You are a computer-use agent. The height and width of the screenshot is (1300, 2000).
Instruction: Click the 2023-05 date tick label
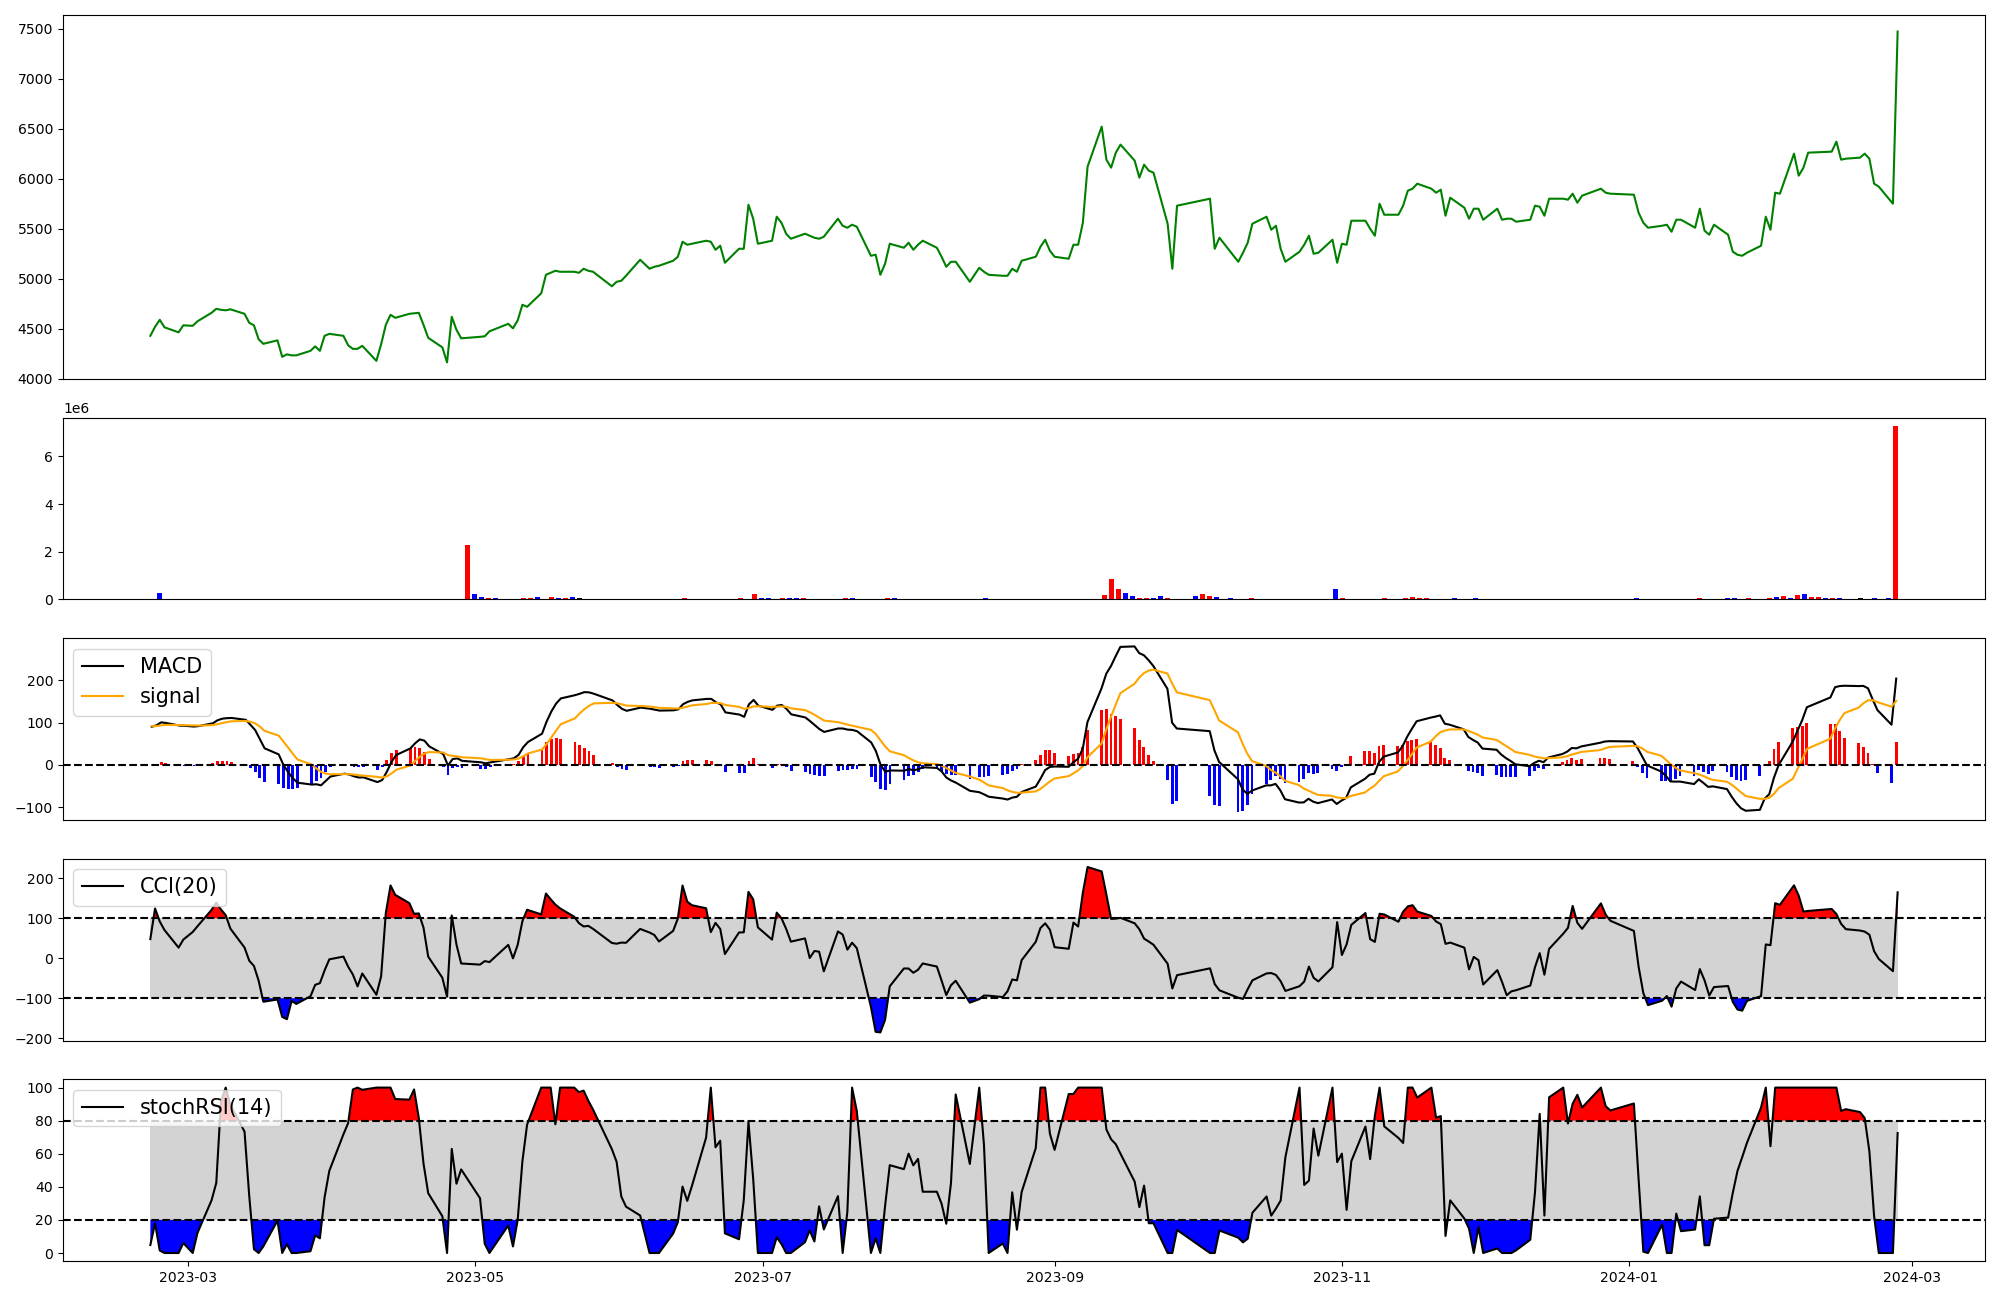pyautogui.click(x=475, y=1277)
